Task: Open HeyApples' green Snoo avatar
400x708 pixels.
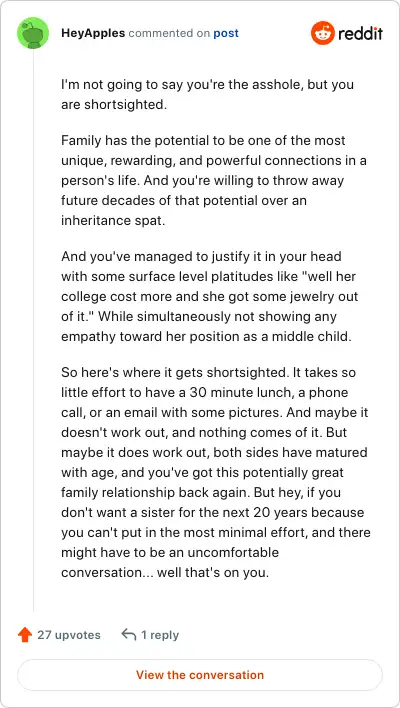Action: click(x=33, y=33)
